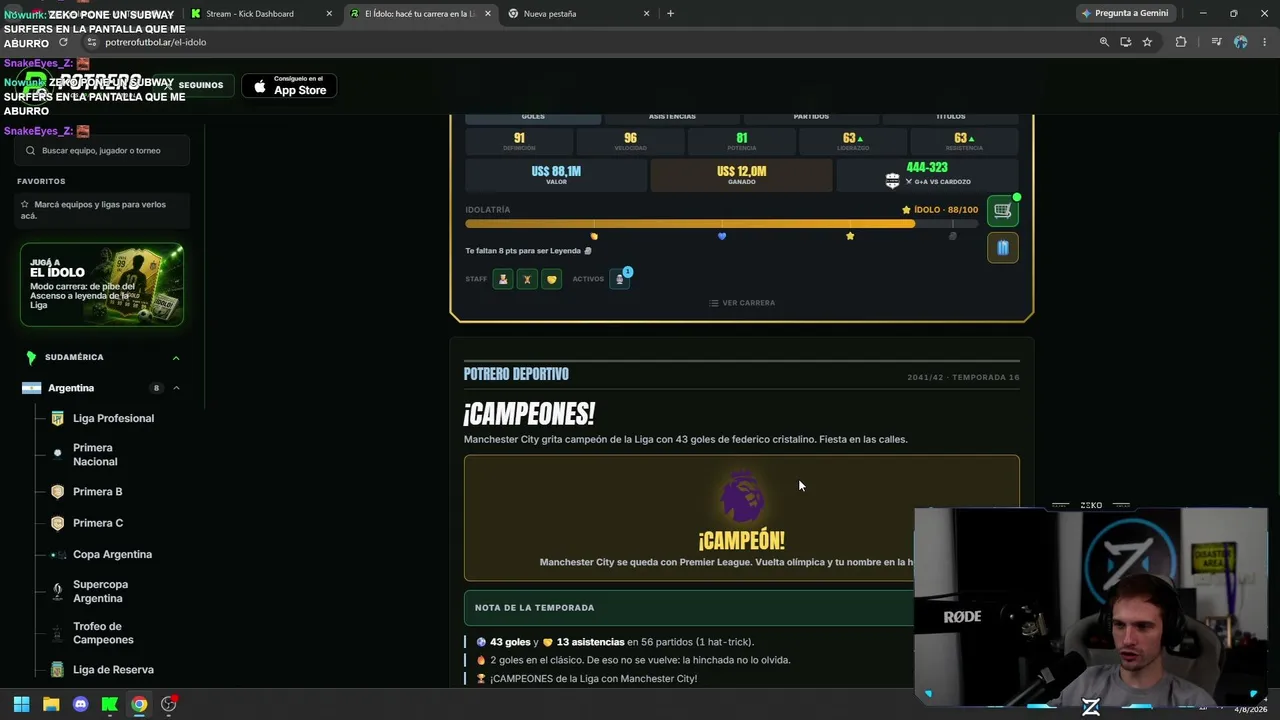Click the Primera B shield icon
1280x720 pixels.
(57, 492)
